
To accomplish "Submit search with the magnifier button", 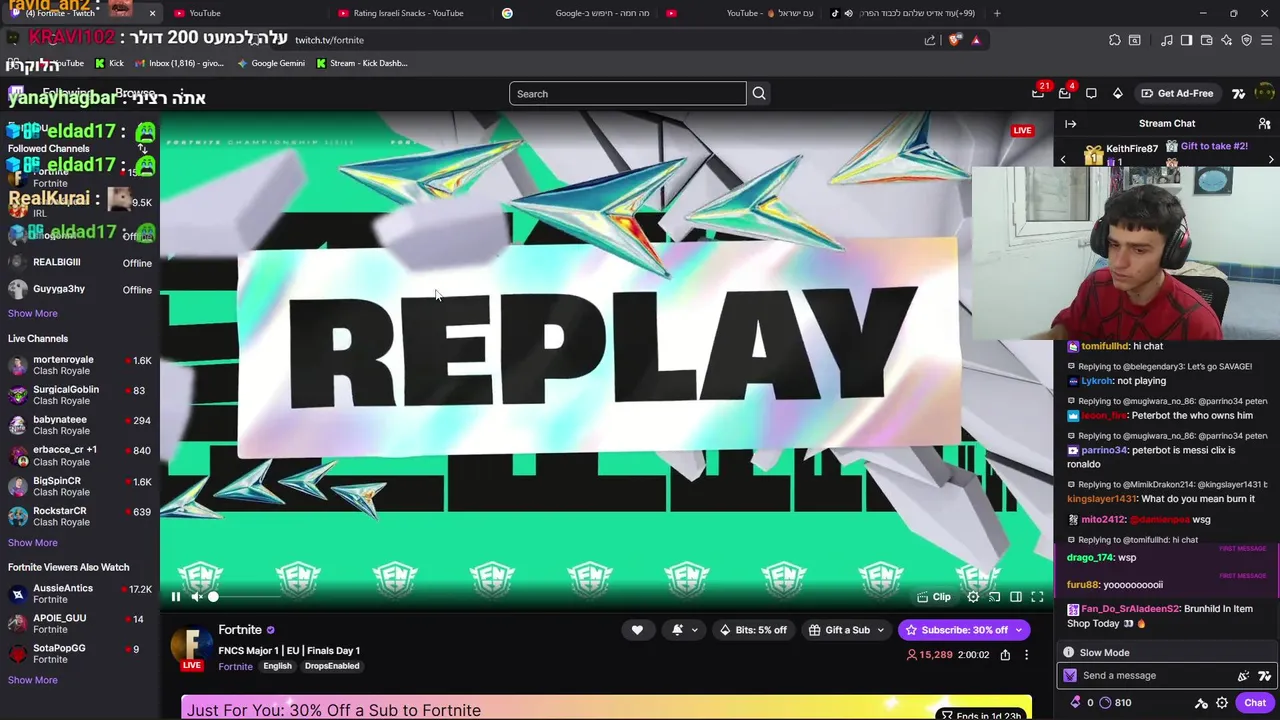I will coord(759,94).
